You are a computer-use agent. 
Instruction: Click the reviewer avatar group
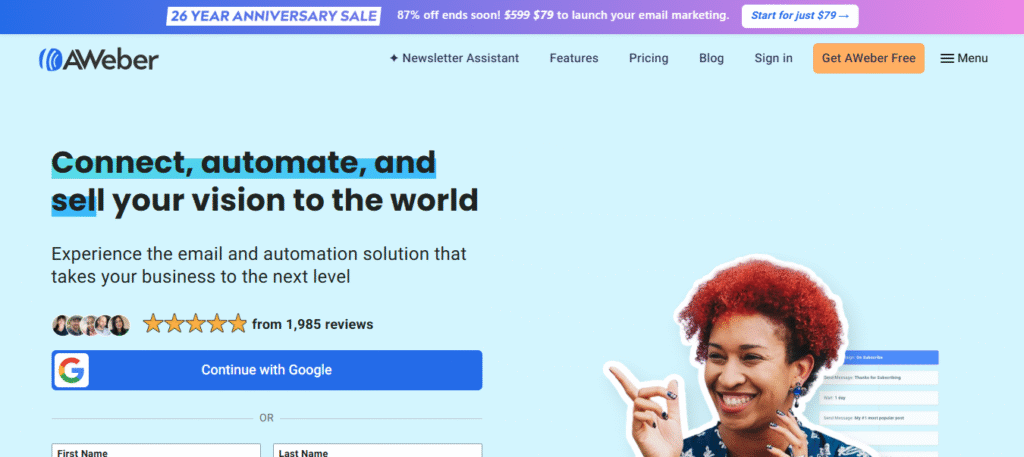91,324
